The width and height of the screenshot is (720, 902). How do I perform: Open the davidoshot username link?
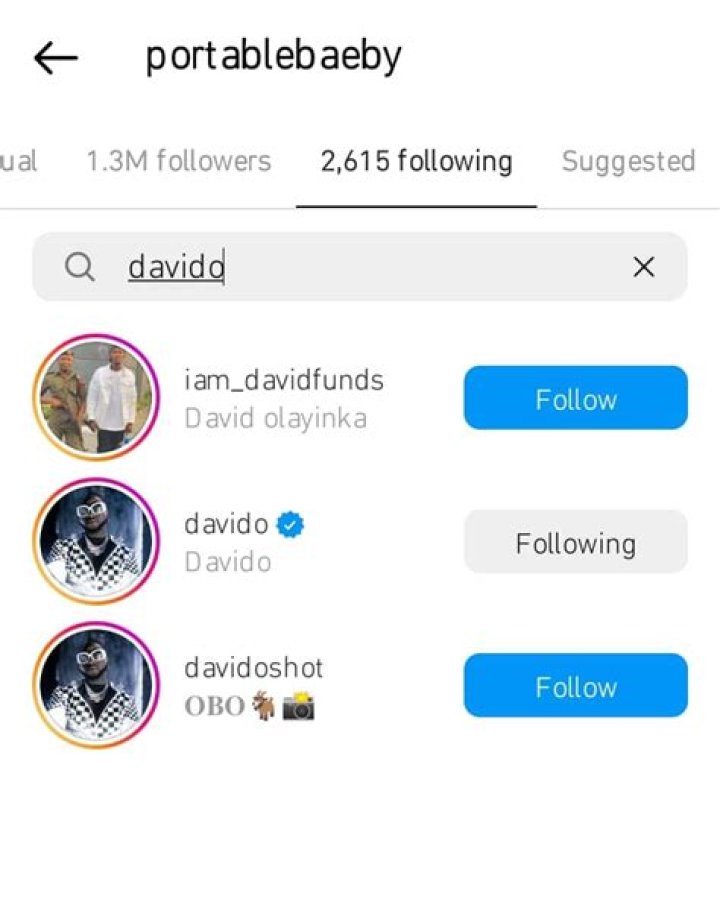point(254,668)
